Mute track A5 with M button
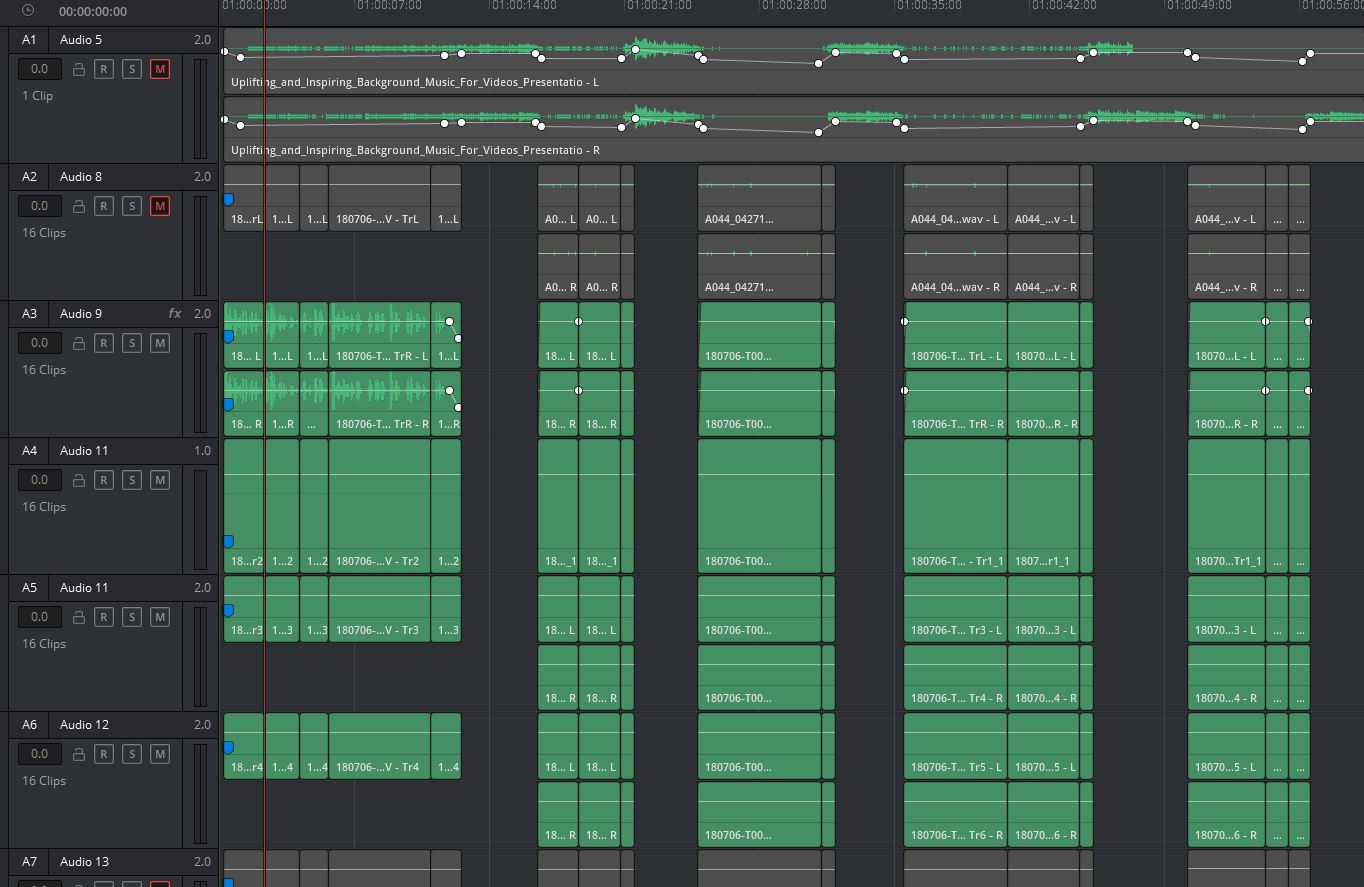 tap(159, 617)
